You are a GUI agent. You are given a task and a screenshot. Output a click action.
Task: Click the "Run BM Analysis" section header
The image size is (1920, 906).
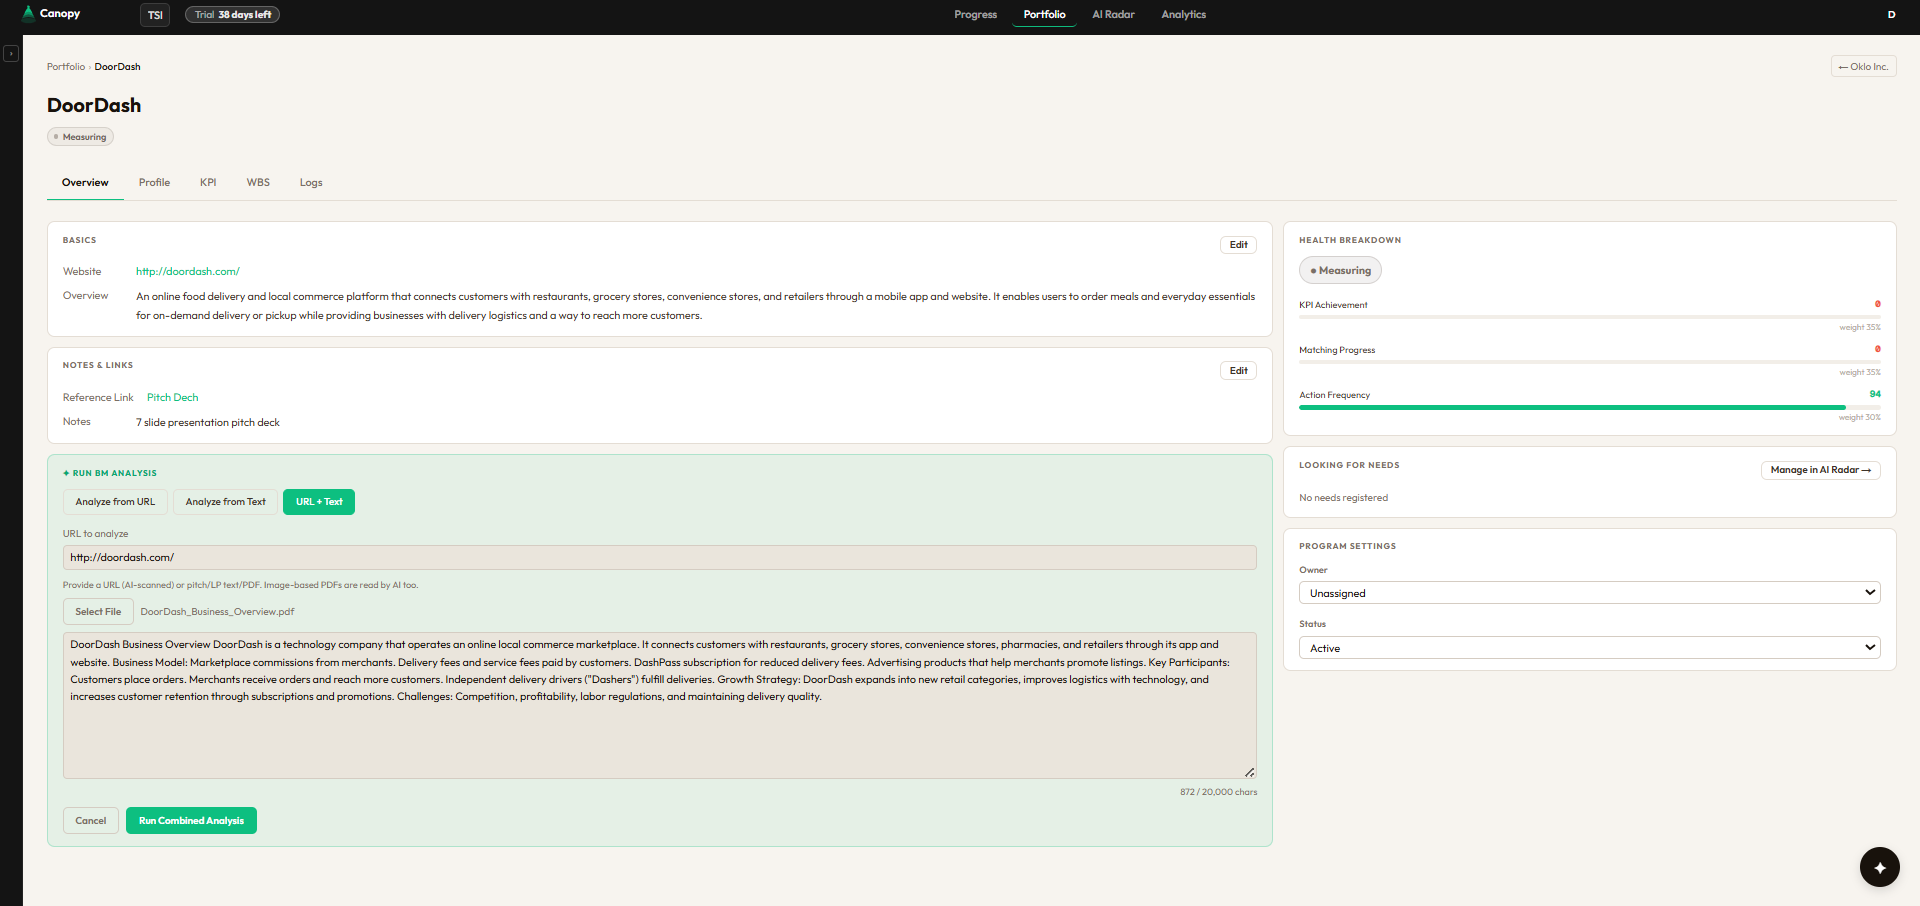(110, 473)
